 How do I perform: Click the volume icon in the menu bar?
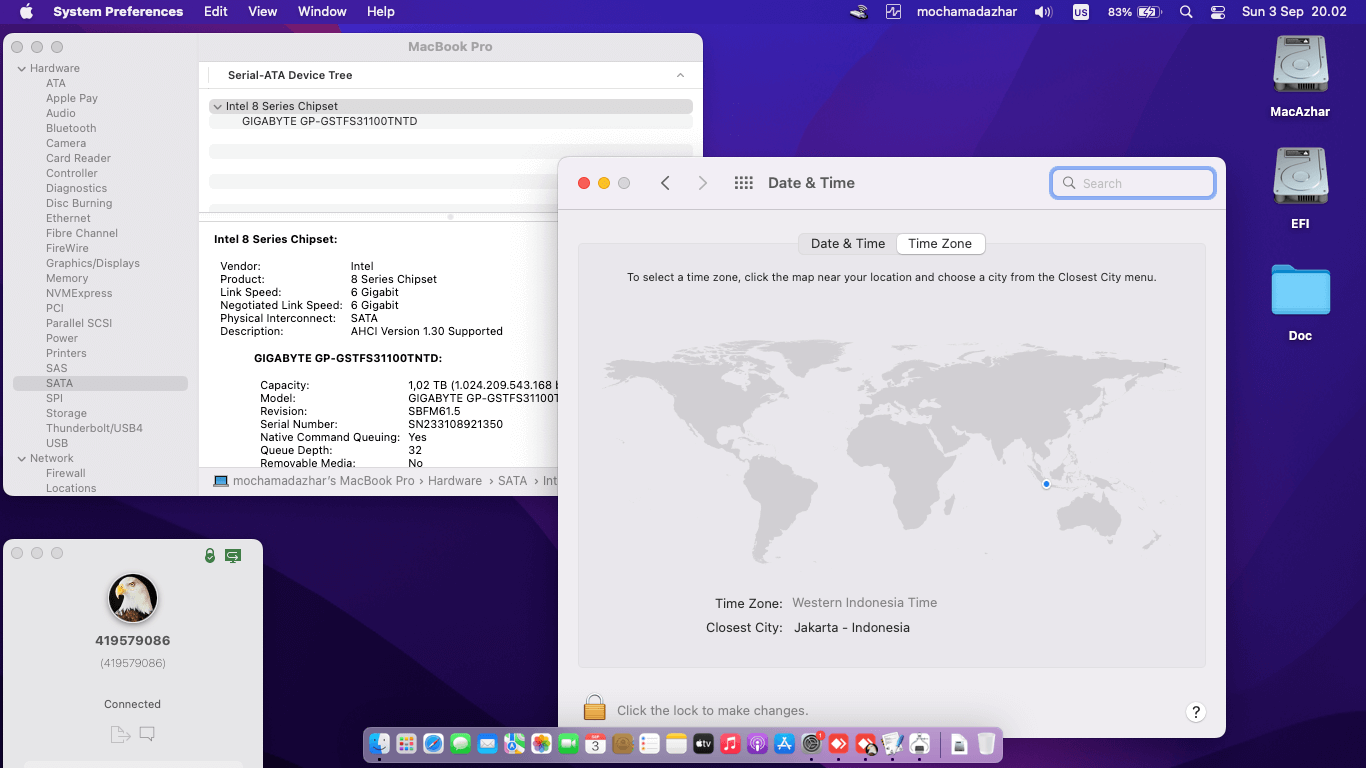1043,12
